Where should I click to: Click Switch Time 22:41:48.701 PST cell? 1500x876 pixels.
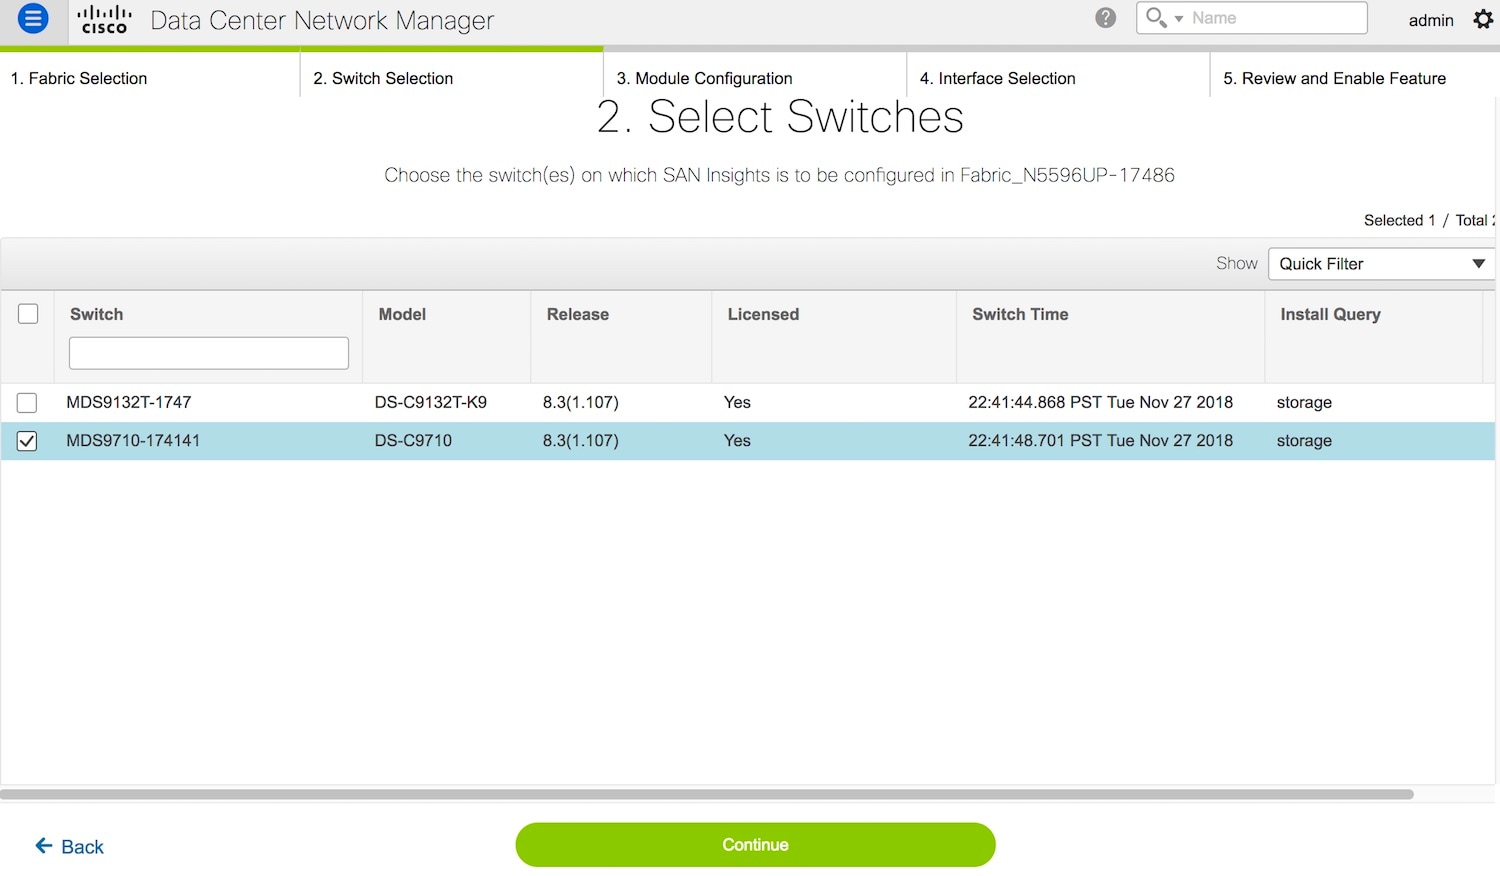click(1100, 440)
